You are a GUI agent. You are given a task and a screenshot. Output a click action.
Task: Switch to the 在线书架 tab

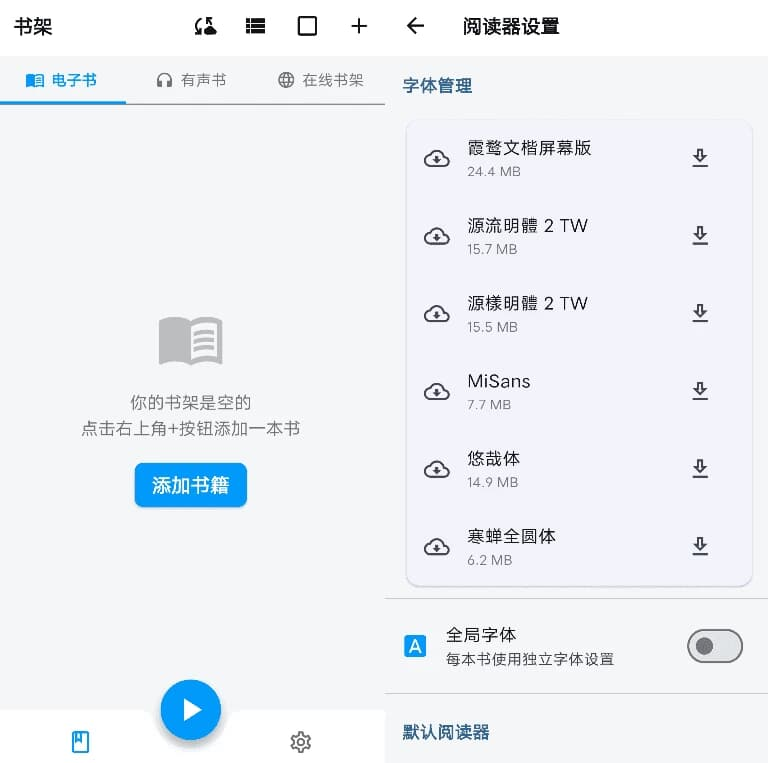(320, 80)
